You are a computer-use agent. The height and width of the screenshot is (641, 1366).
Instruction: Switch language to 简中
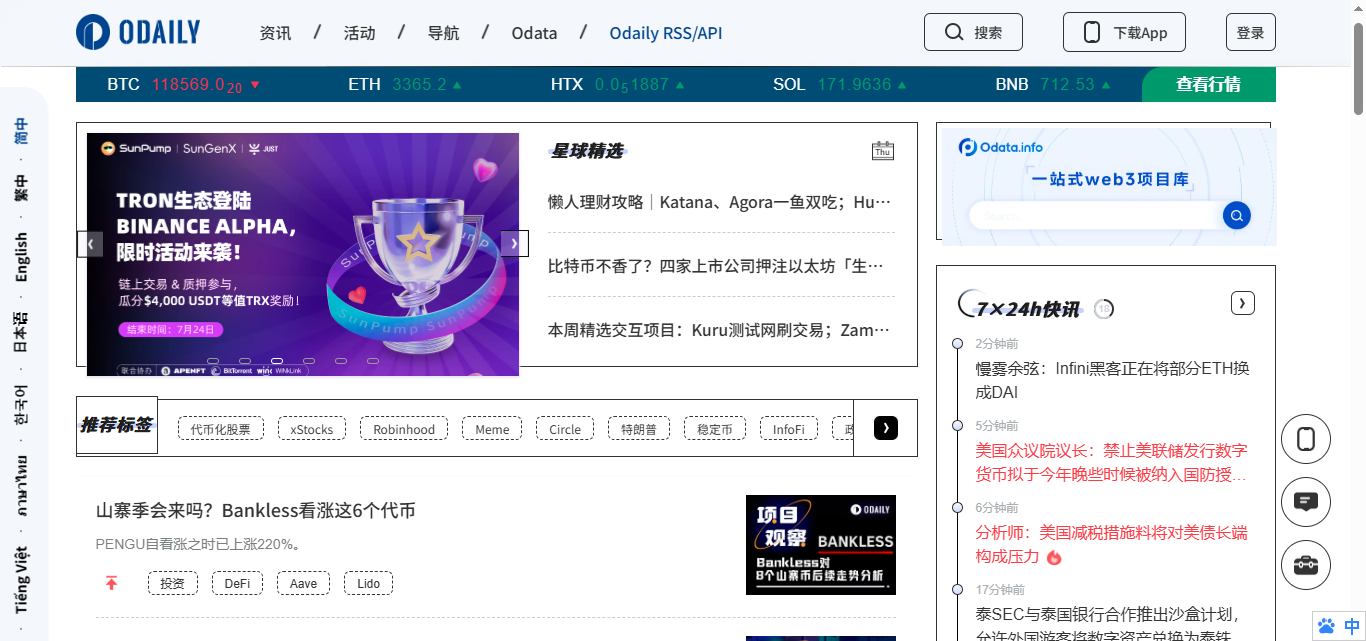[21, 131]
